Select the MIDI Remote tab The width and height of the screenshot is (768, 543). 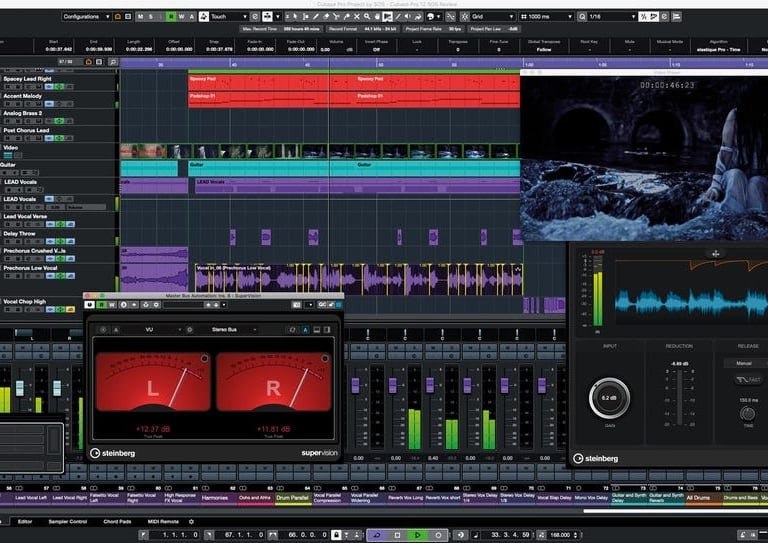click(x=162, y=521)
